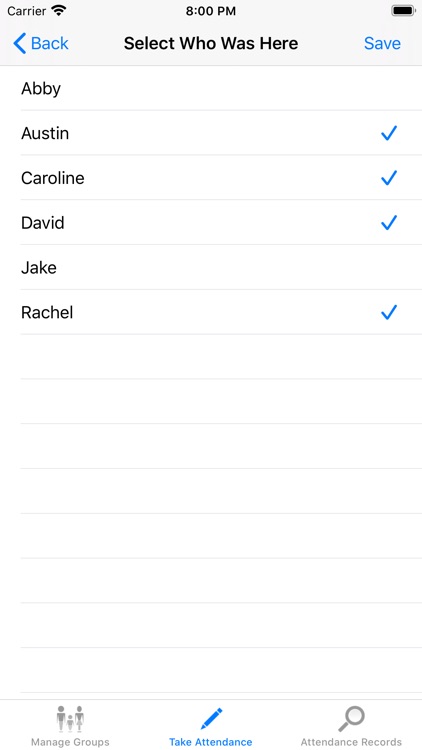Tap the Wi-Fi status icon
422x750 pixels.
click(59, 11)
